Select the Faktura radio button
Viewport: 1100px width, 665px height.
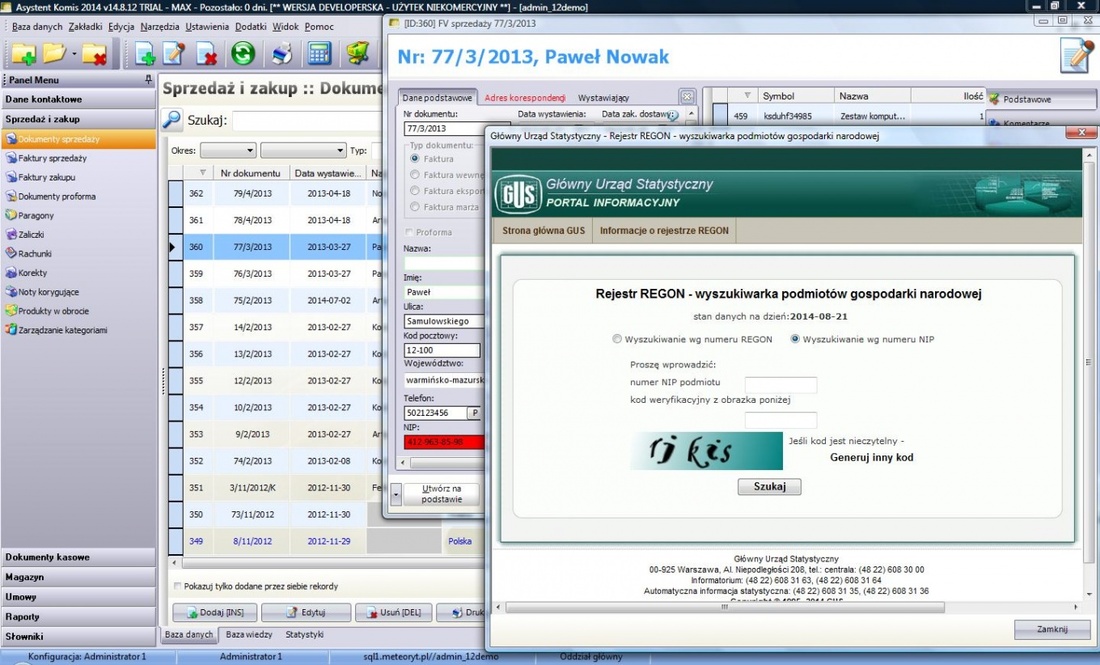415,159
